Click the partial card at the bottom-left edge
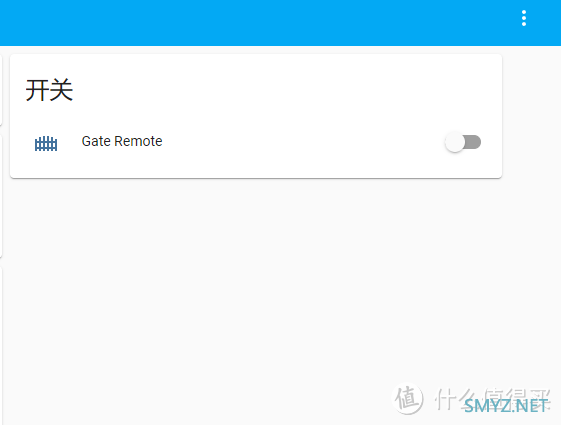This screenshot has height=425, width=561. [x=1, y=345]
